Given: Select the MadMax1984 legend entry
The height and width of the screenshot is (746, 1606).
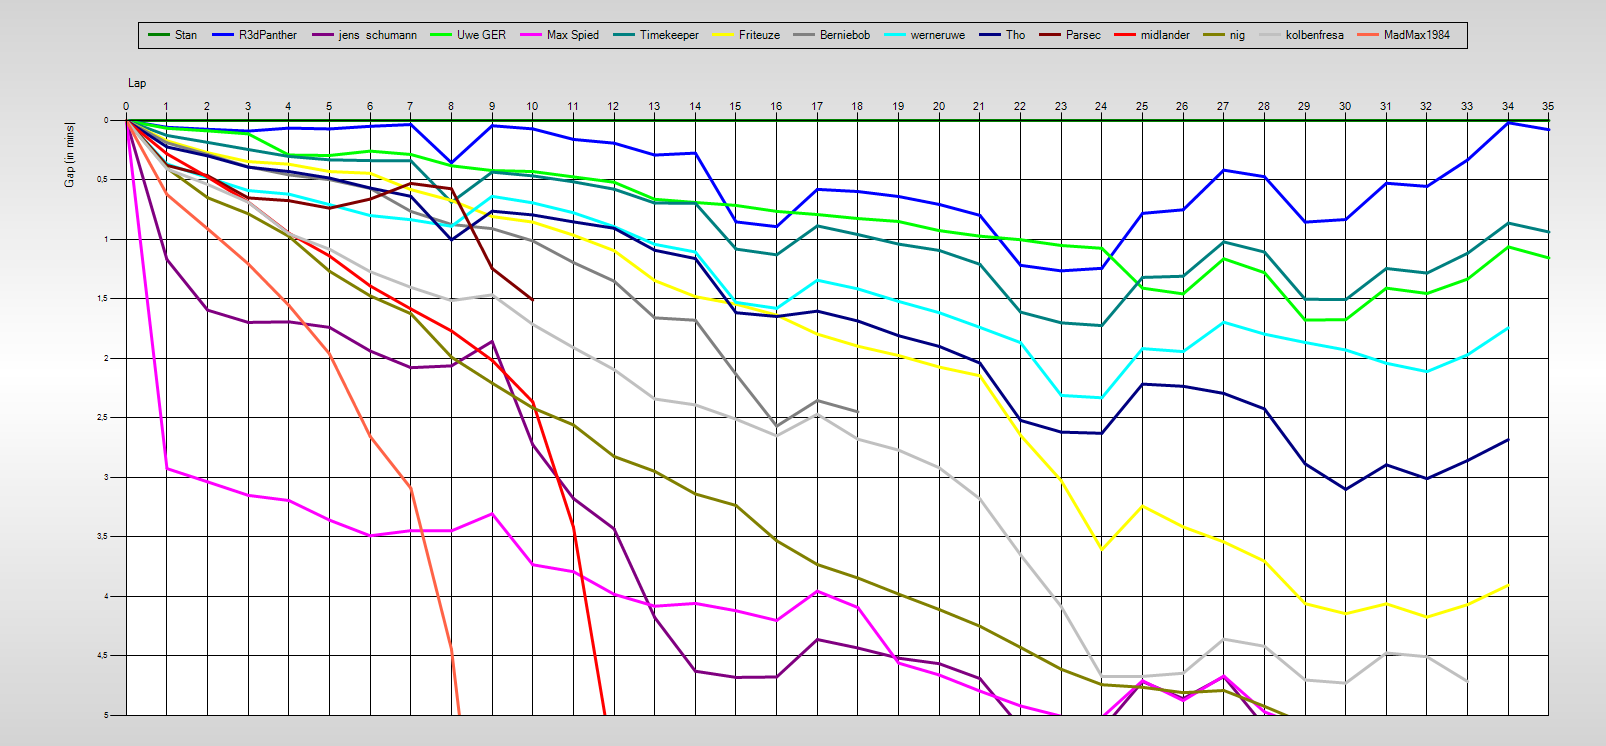Looking at the screenshot, I should click(x=1403, y=35).
